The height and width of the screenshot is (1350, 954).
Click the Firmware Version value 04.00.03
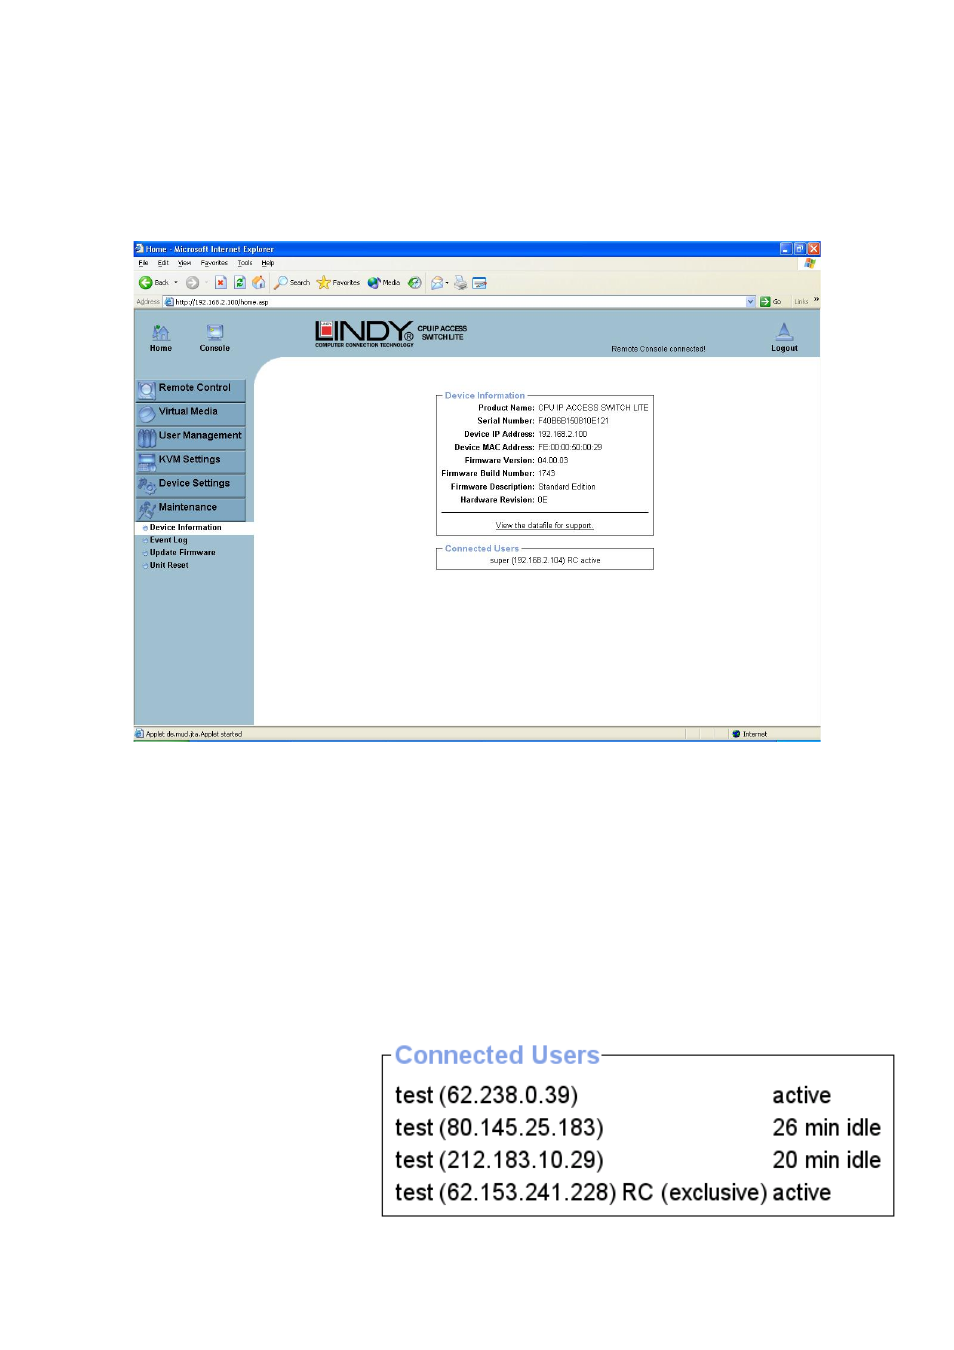553,460
